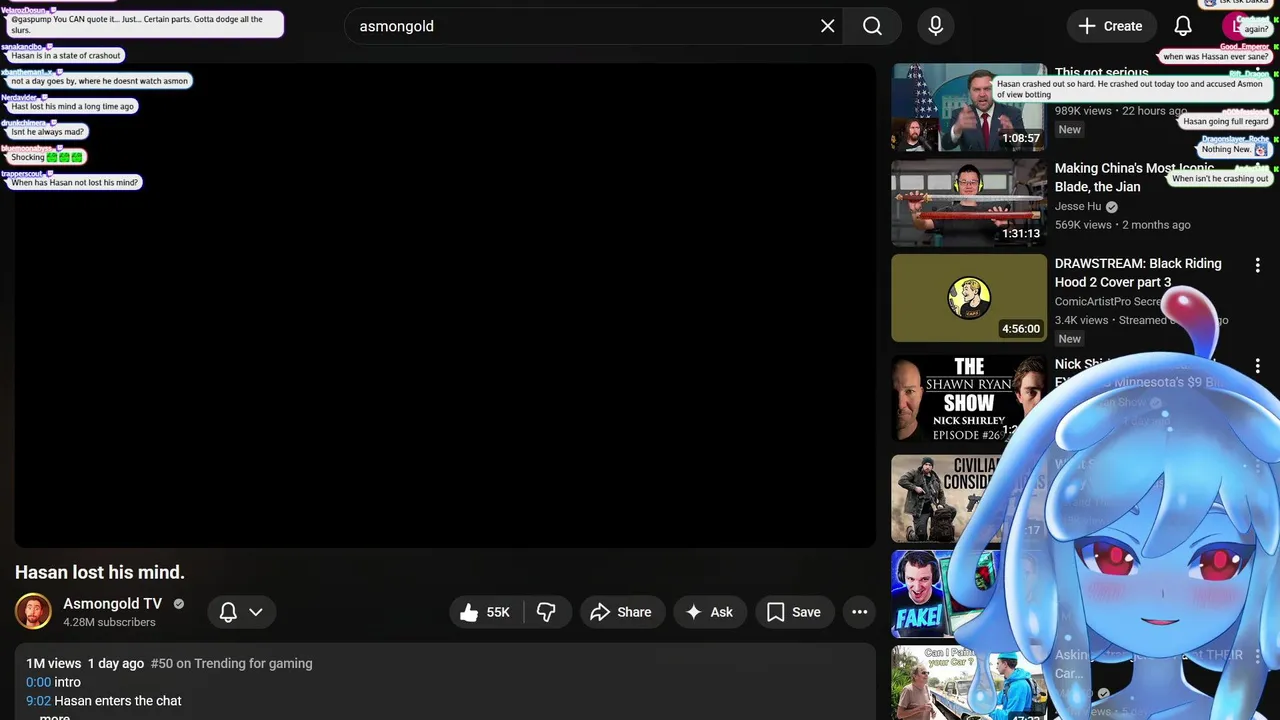Start voice search with the microphone icon
This screenshot has width=1280, height=720.
935,26
